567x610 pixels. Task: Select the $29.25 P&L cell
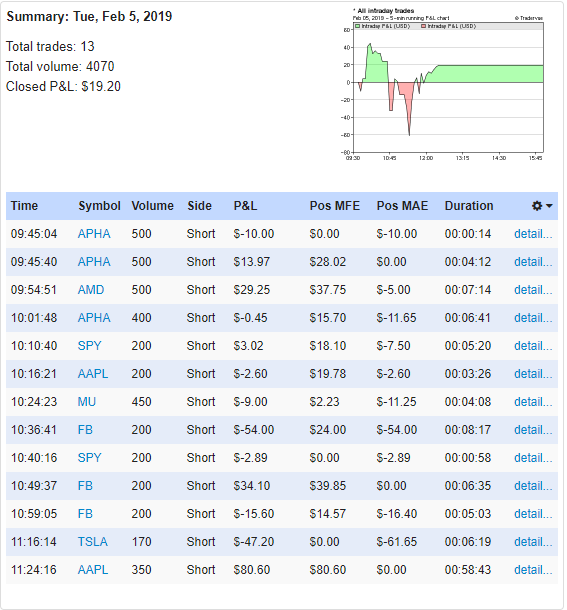[252, 290]
